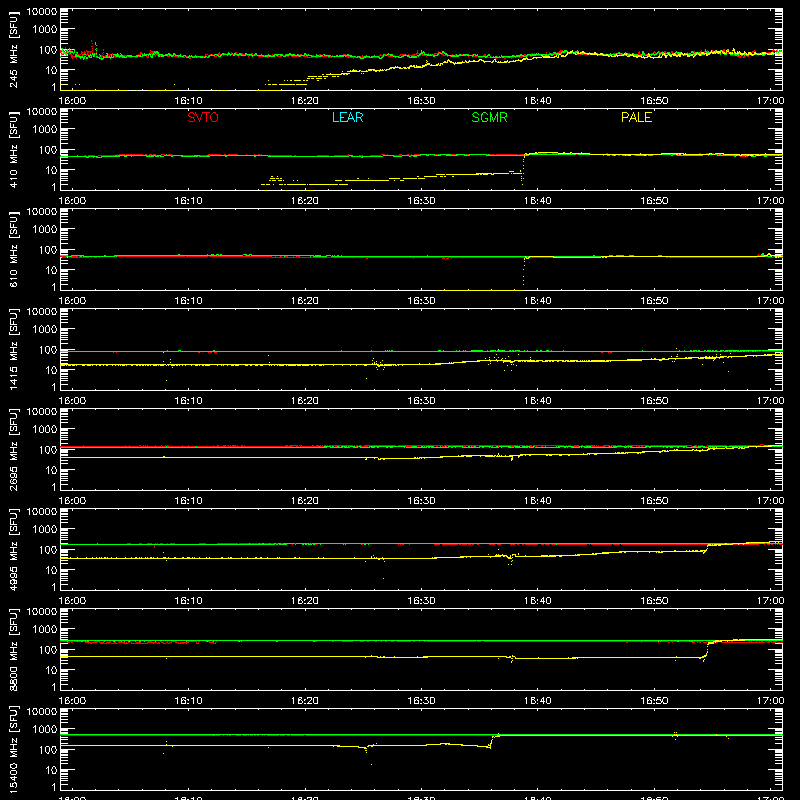Click the 16:50 time label below the 8800 MHz plot

click(x=654, y=701)
